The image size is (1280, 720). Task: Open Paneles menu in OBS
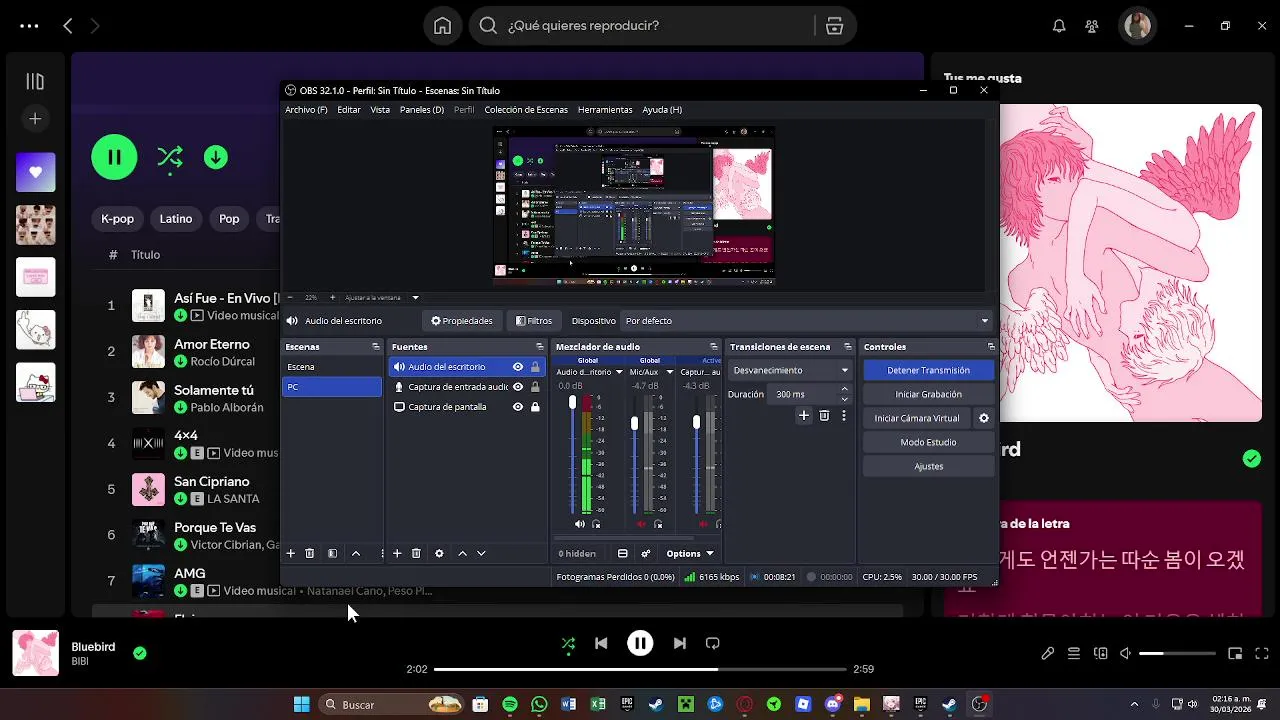[422, 110]
